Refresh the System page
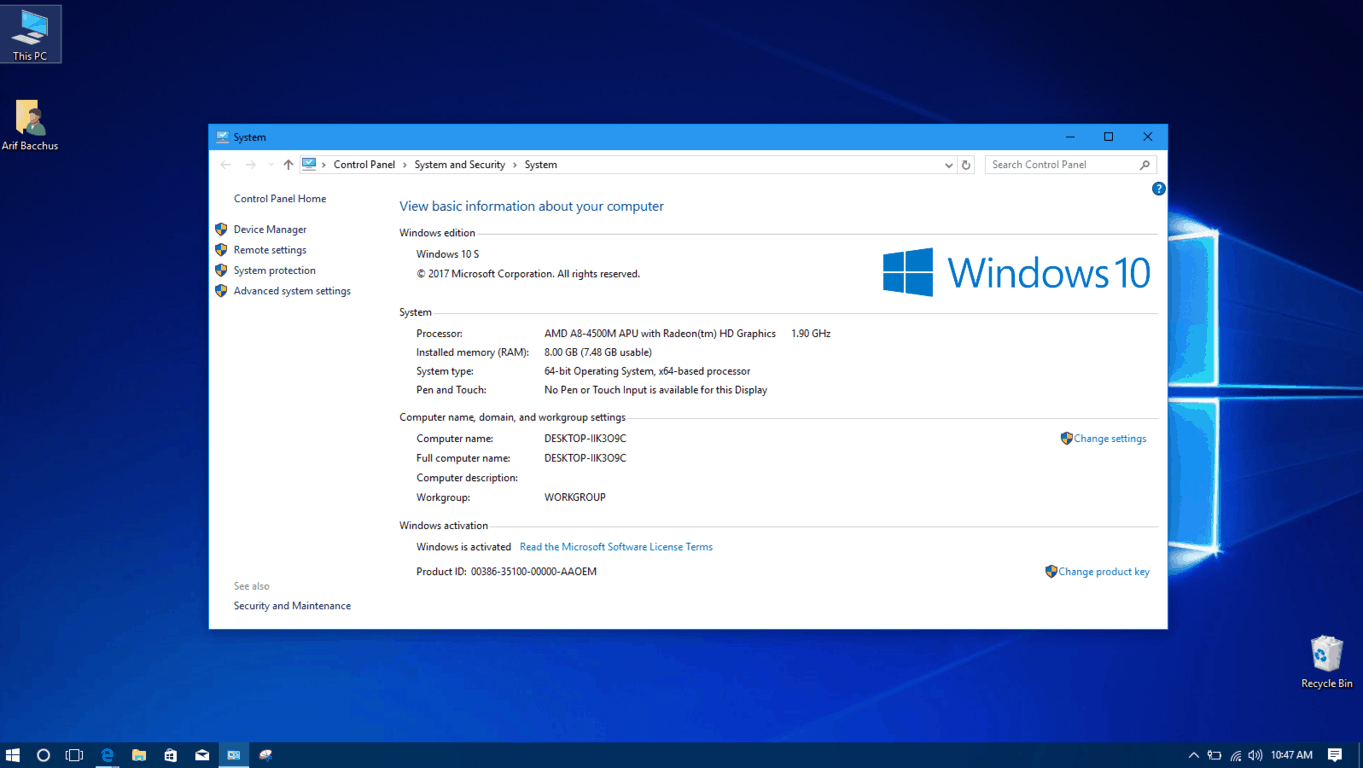Viewport: 1363px width, 768px height. click(x=966, y=165)
